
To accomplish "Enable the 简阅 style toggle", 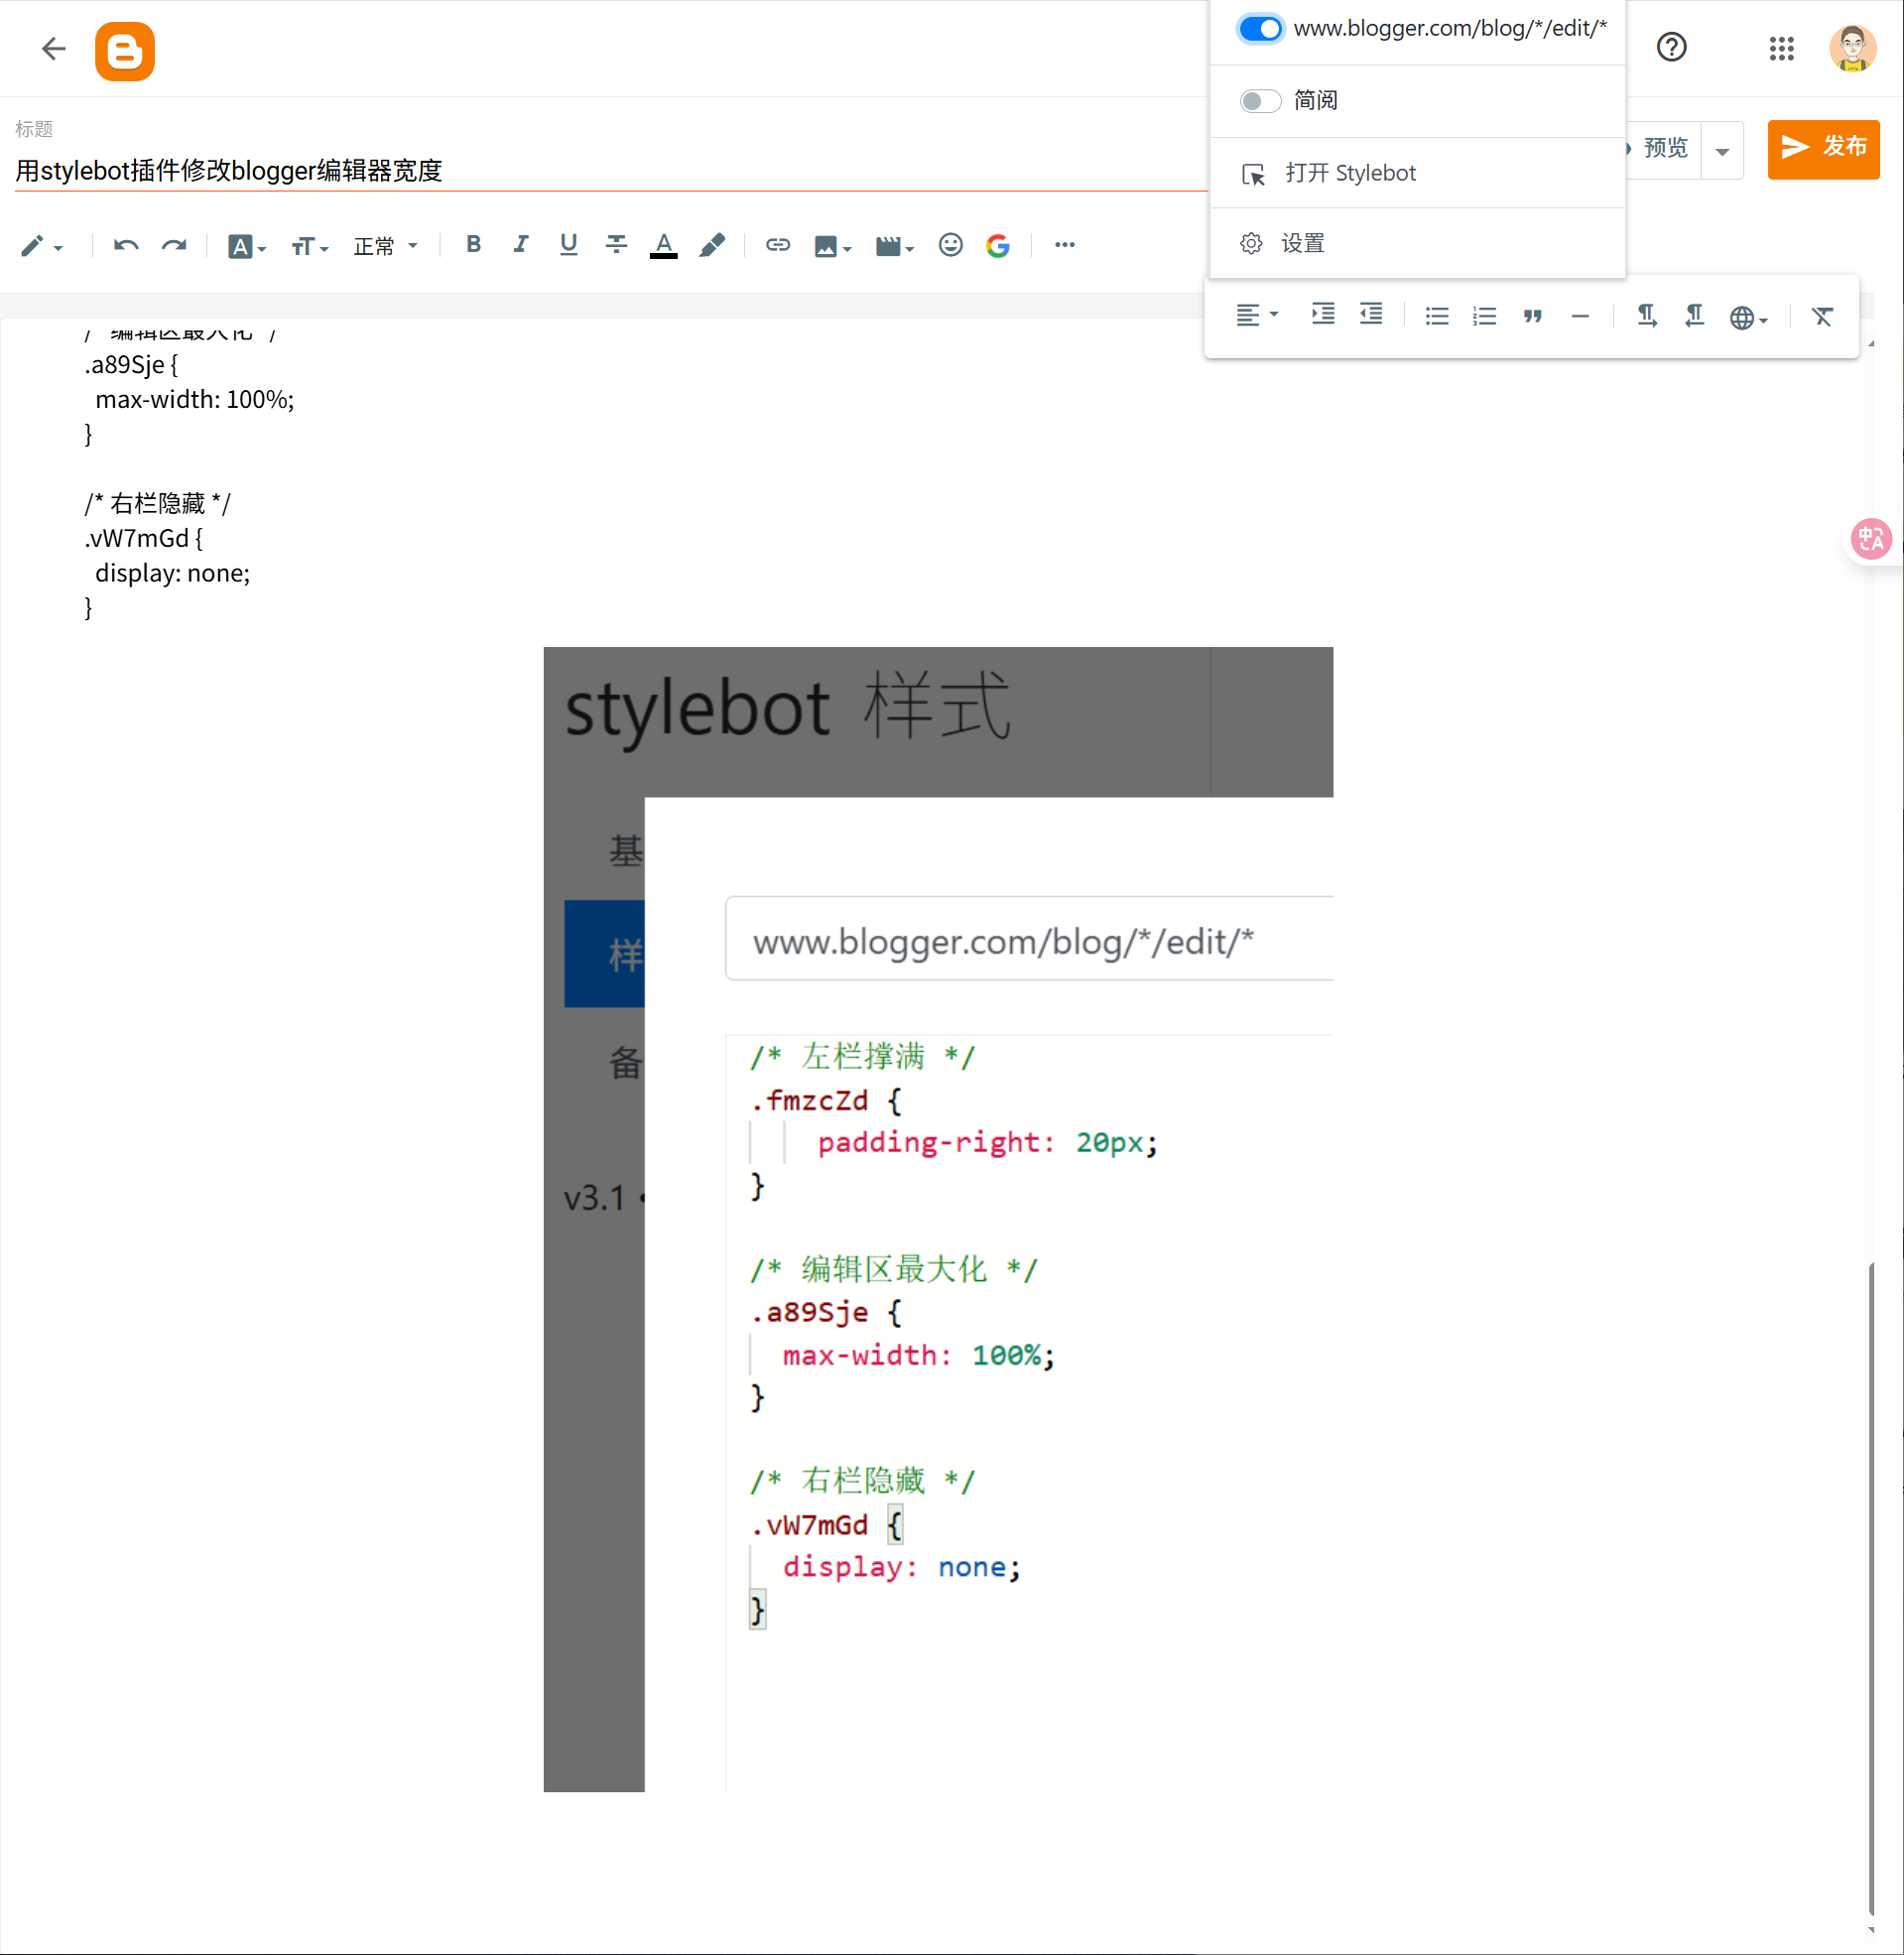I will click(1260, 101).
